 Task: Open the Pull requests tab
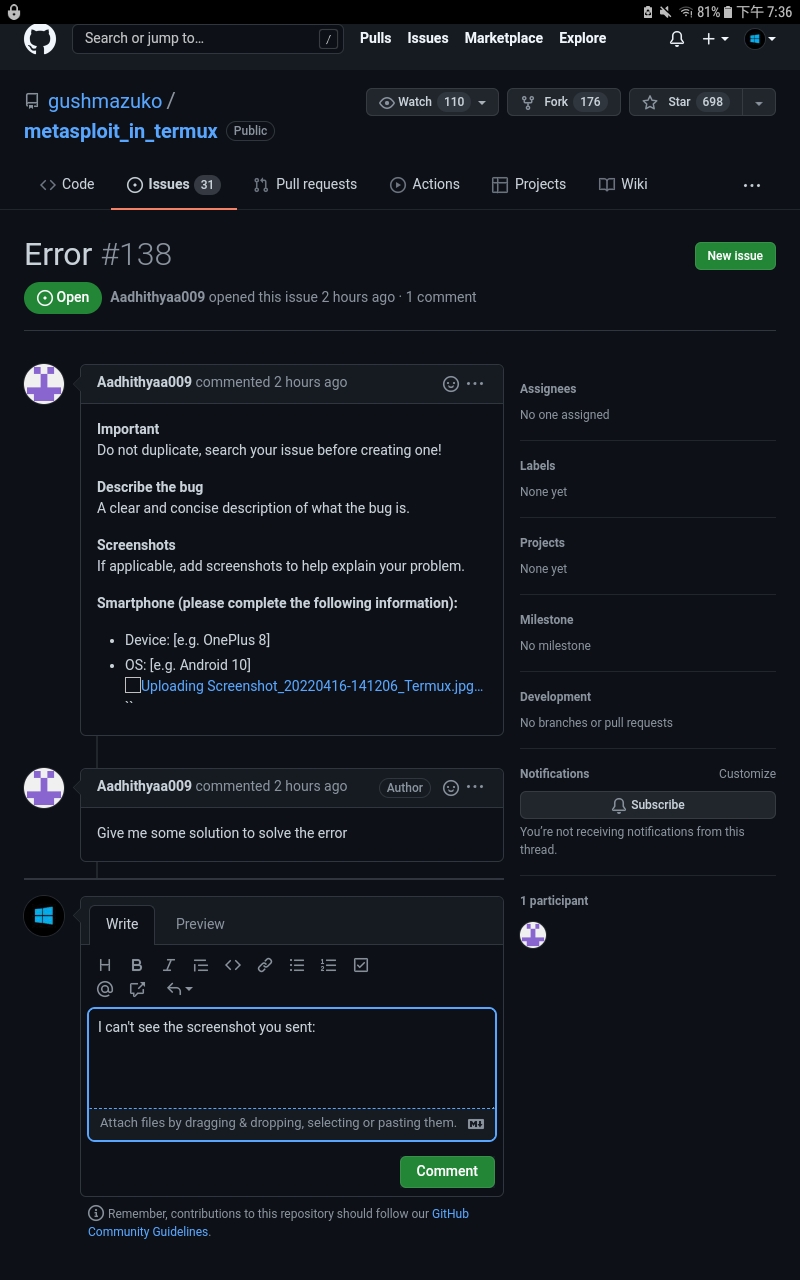[305, 184]
